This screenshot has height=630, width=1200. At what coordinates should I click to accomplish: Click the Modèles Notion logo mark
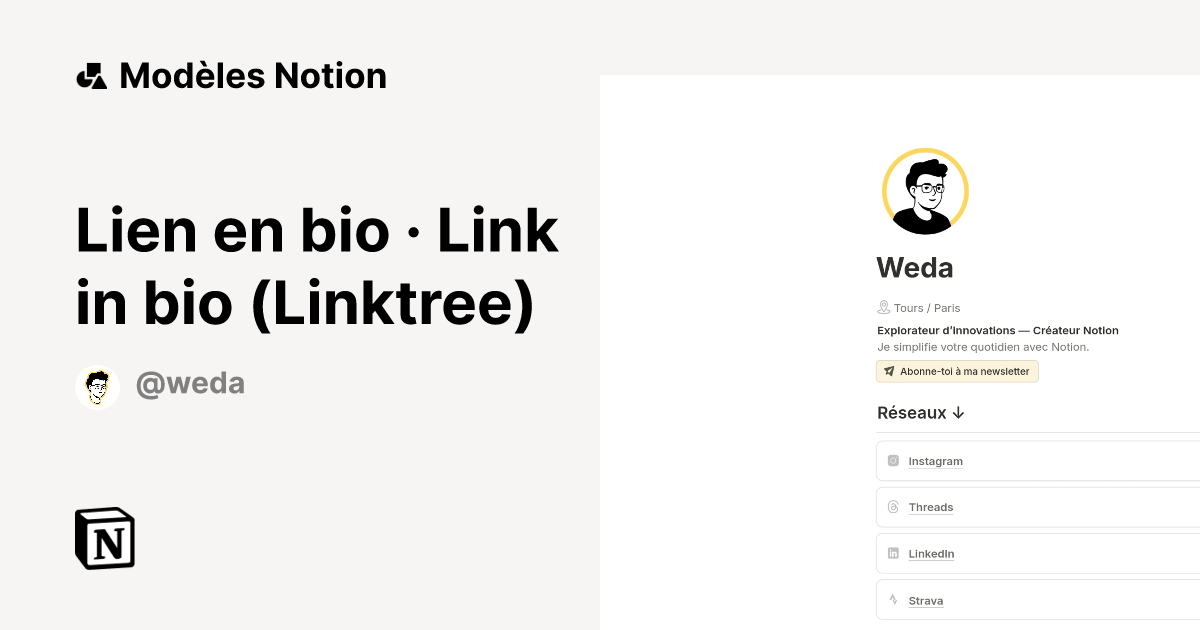click(x=91, y=75)
